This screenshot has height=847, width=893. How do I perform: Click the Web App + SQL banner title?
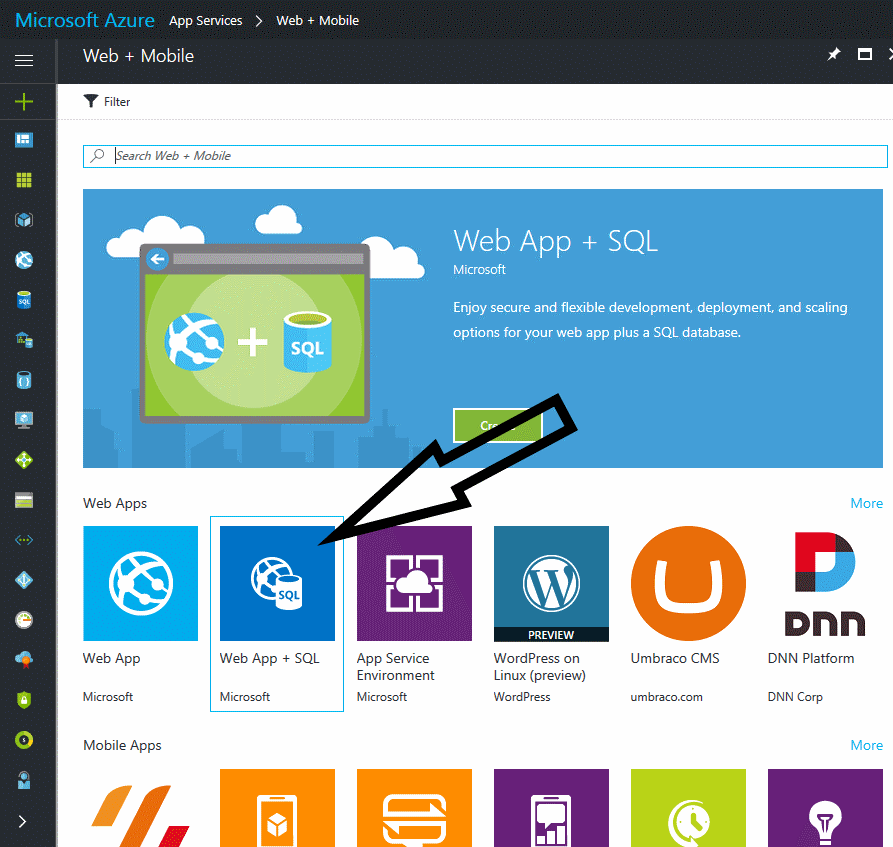555,241
